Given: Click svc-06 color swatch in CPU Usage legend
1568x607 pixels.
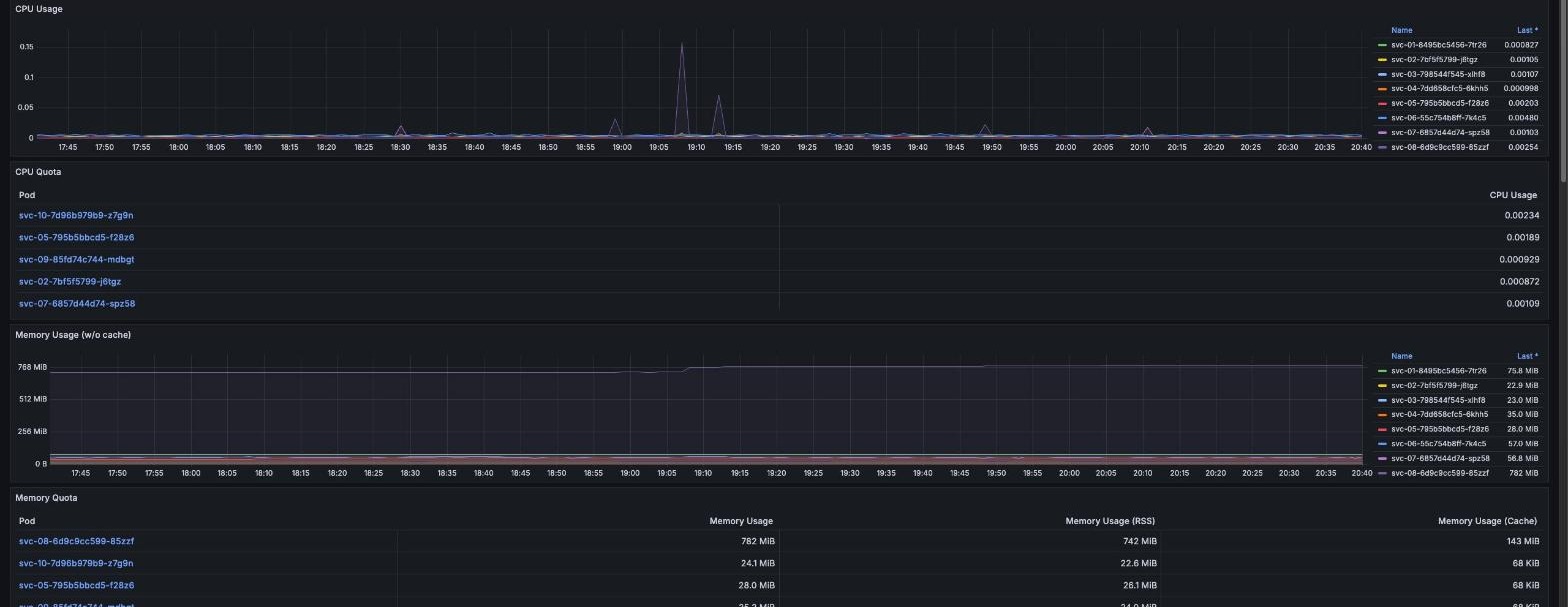Looking at the screenshot, I should point(1382,118).
